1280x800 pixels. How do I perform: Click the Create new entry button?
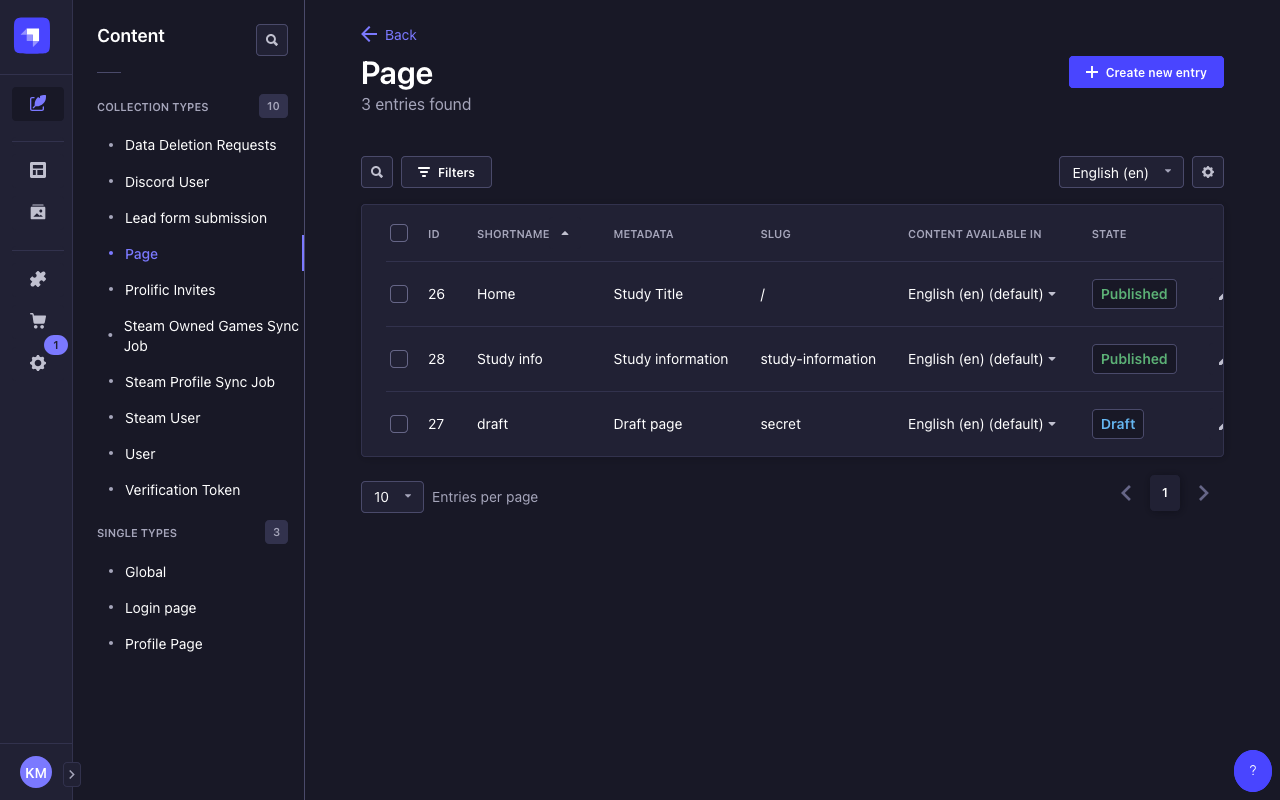(1146, 71)
